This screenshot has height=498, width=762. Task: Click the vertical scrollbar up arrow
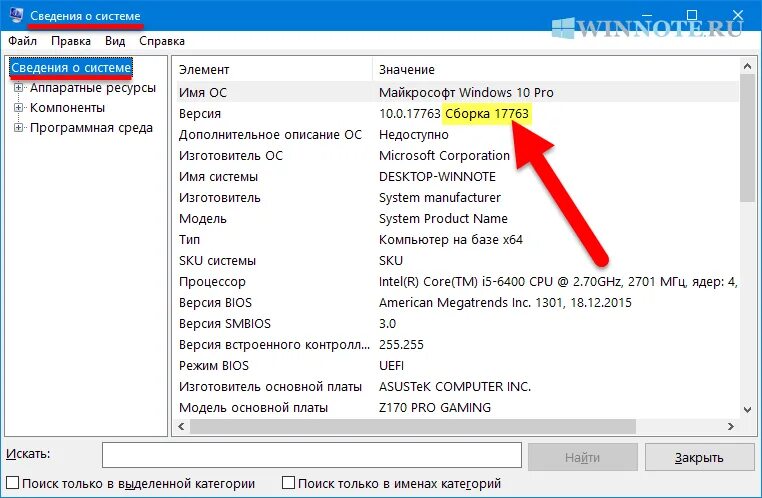tap(747, 66)
